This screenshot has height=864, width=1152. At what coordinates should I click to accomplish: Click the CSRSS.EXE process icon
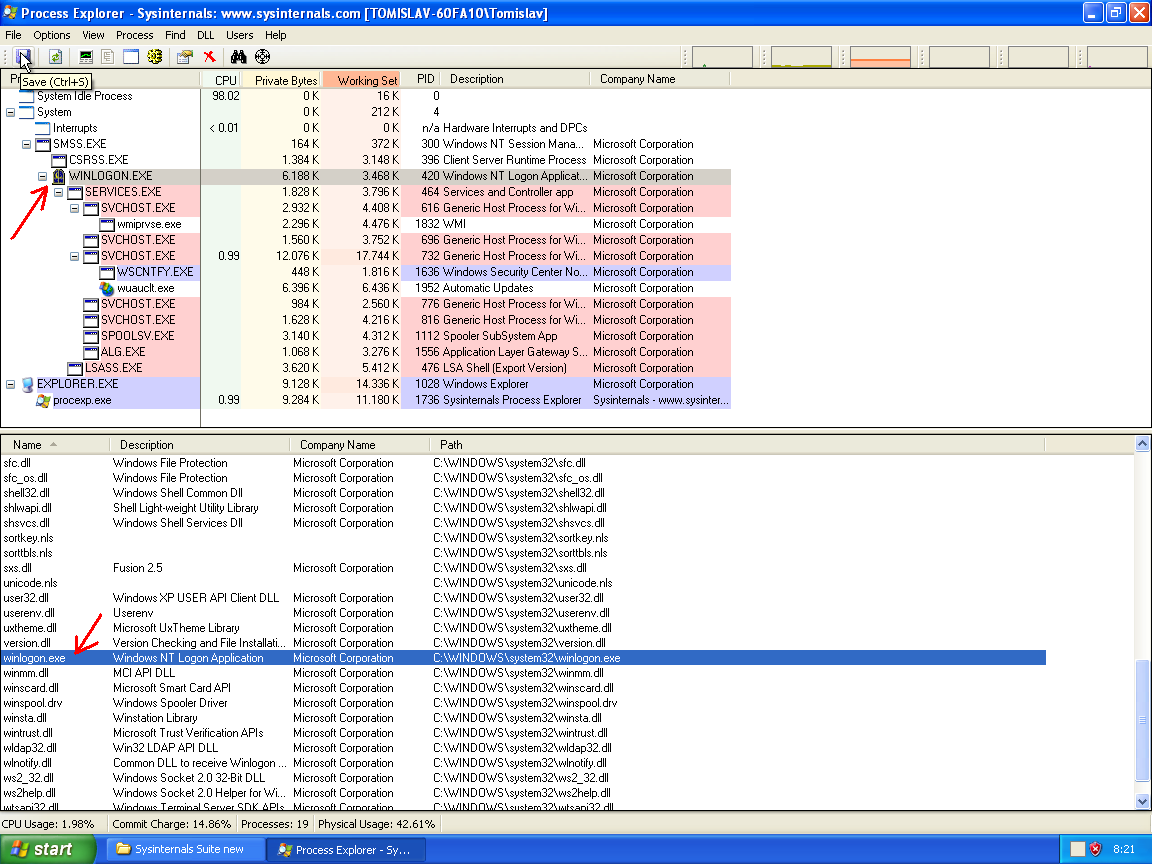59,160
